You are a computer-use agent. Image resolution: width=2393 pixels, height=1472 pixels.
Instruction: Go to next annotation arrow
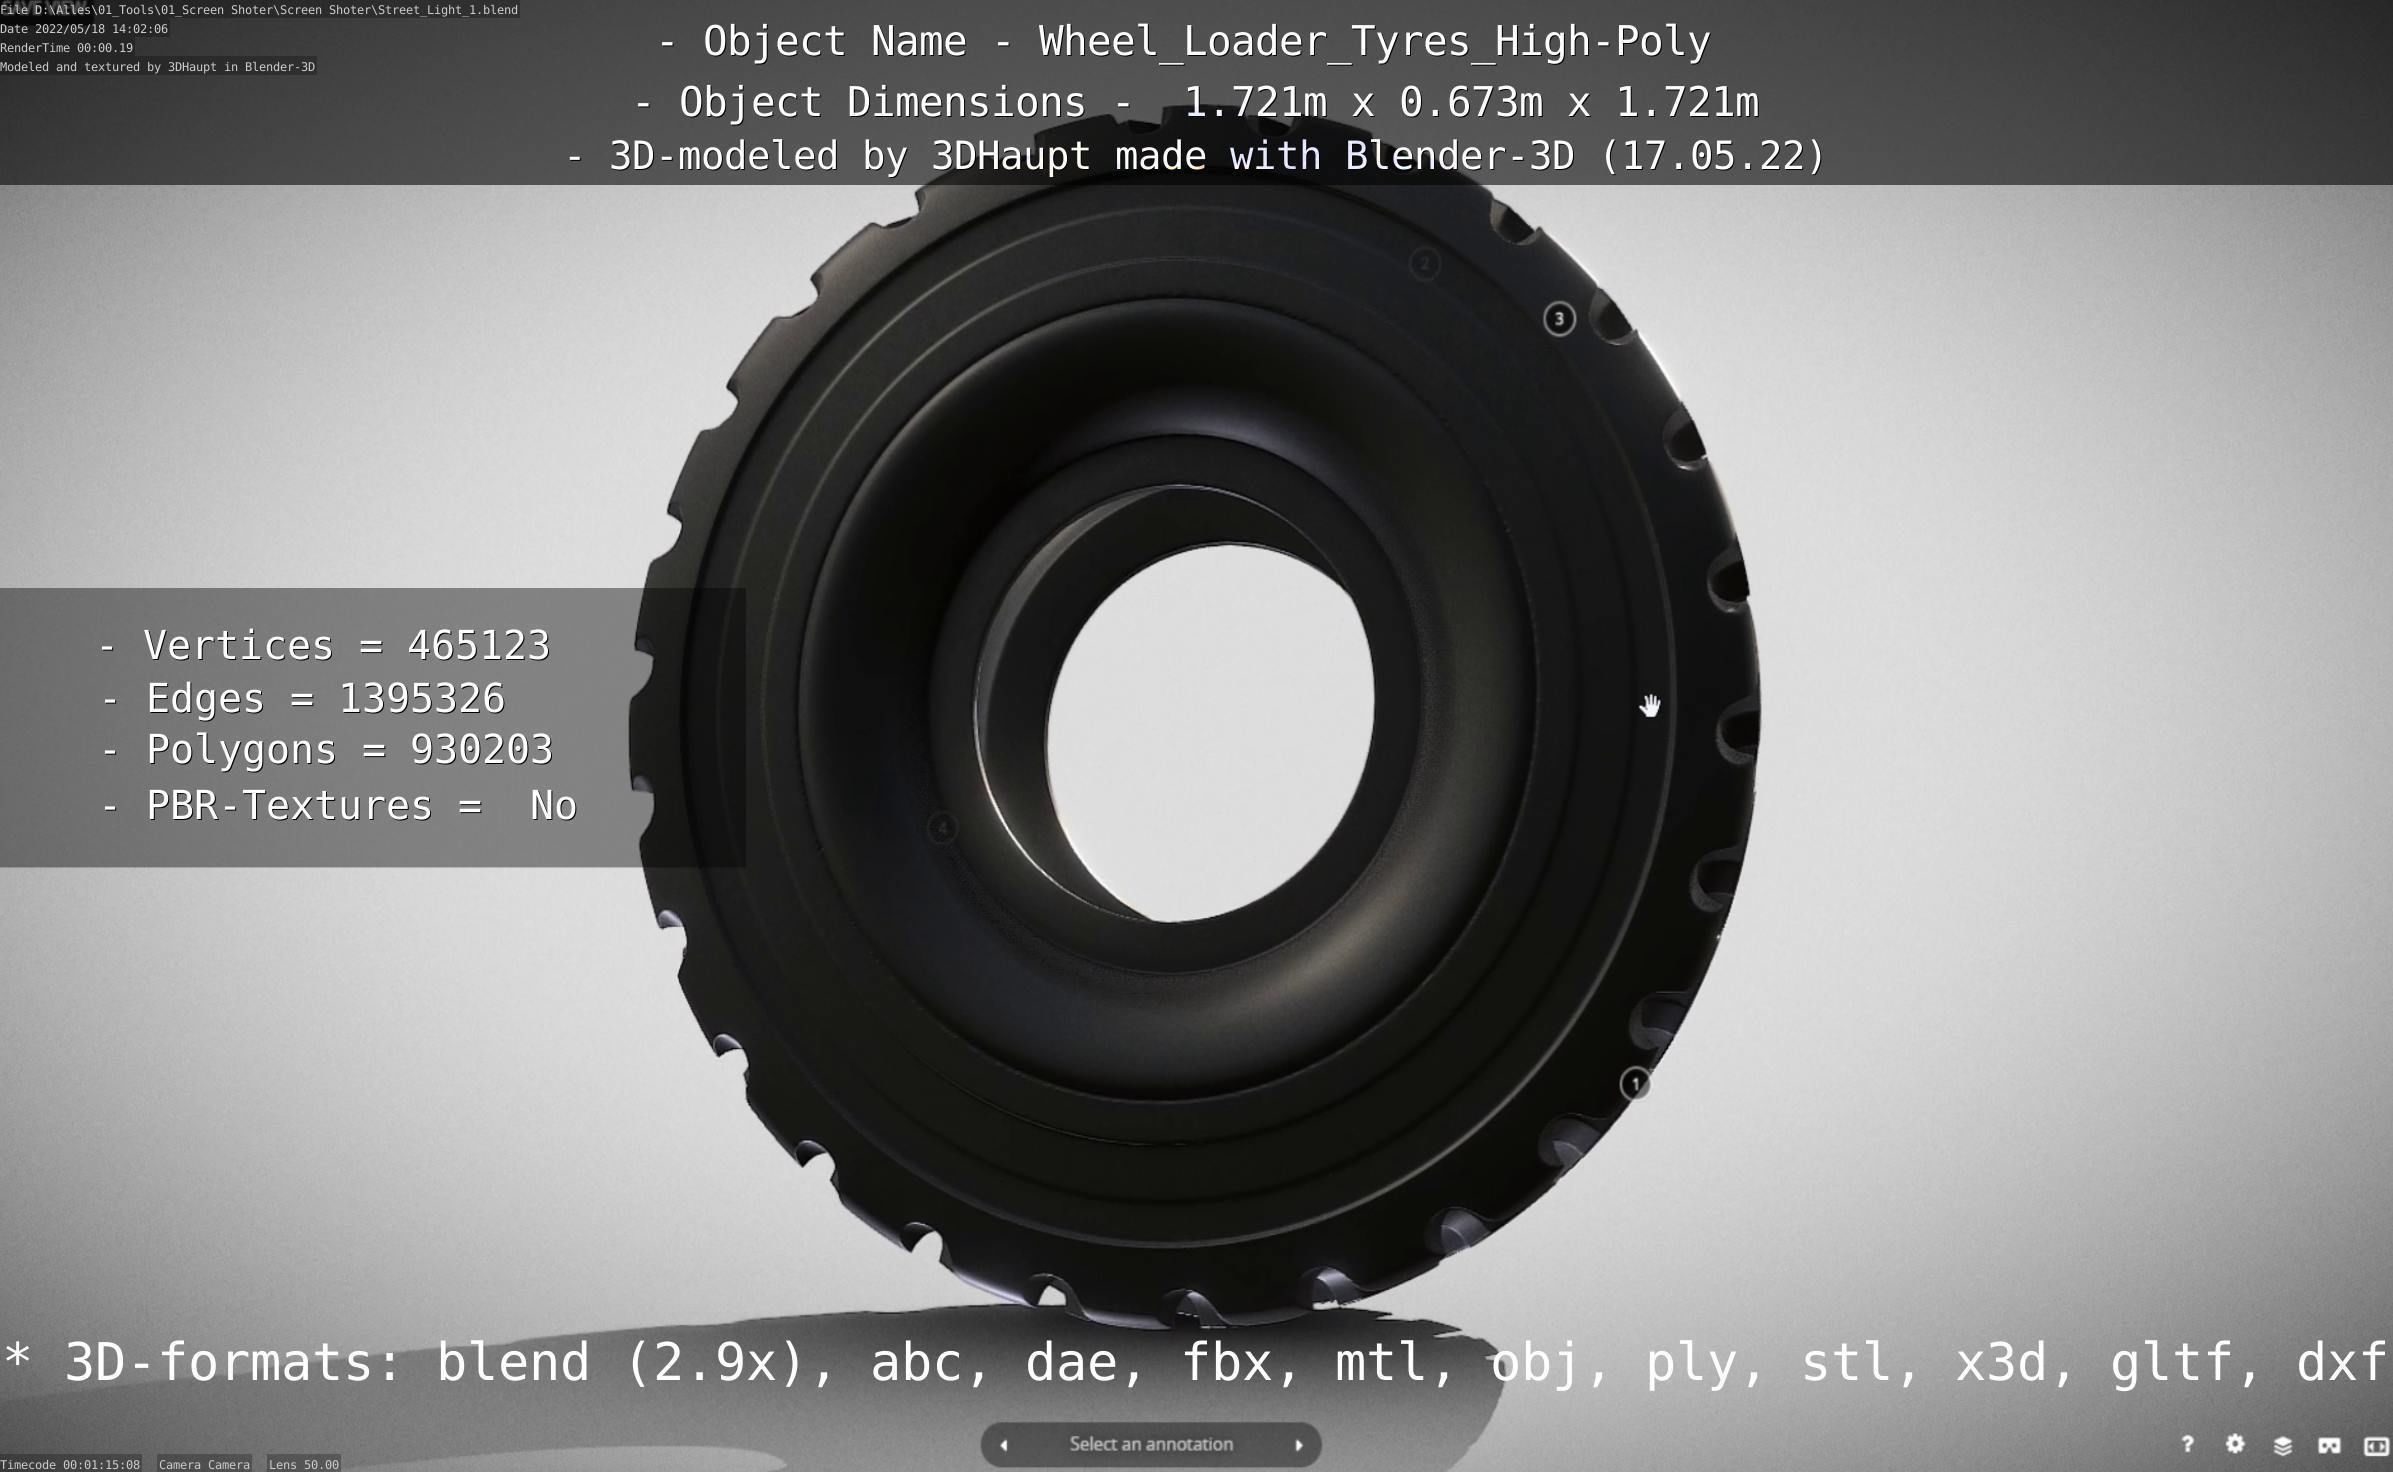coord(1298,1445)
